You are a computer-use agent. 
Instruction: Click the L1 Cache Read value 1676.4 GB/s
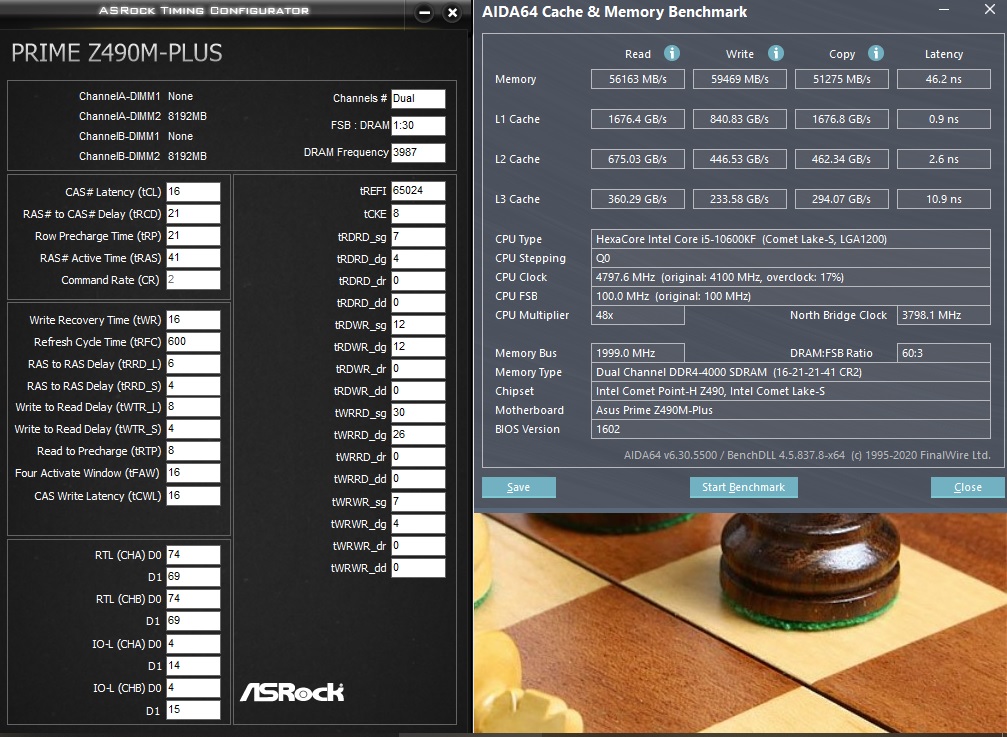(x=638, y=119)
